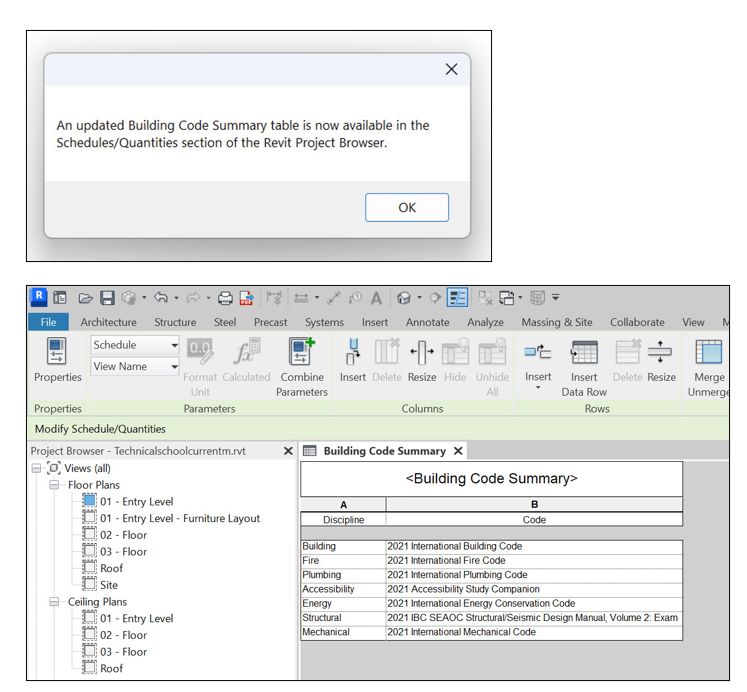Click the Open folder icon
The image size is (747, 692).
click(x=85, y=298)
